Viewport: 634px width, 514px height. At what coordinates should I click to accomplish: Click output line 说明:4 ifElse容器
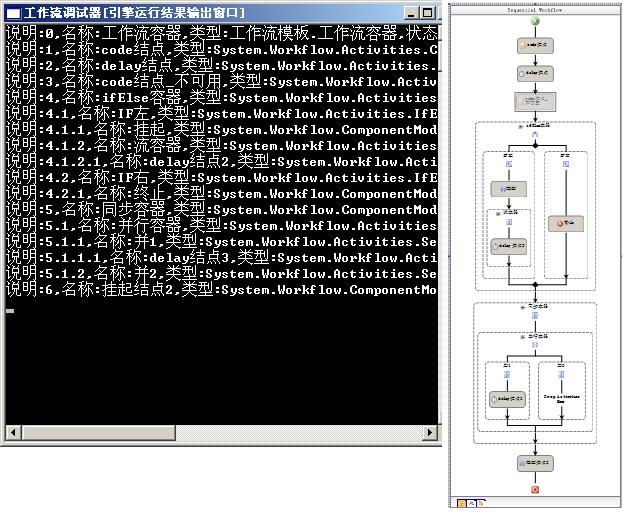[x=222, y=97]
